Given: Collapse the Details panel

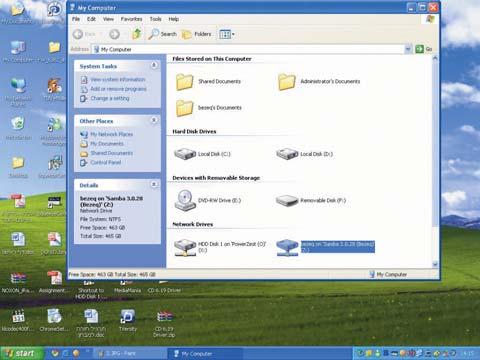Looking at the screenshot, I should tap(154, 184).
